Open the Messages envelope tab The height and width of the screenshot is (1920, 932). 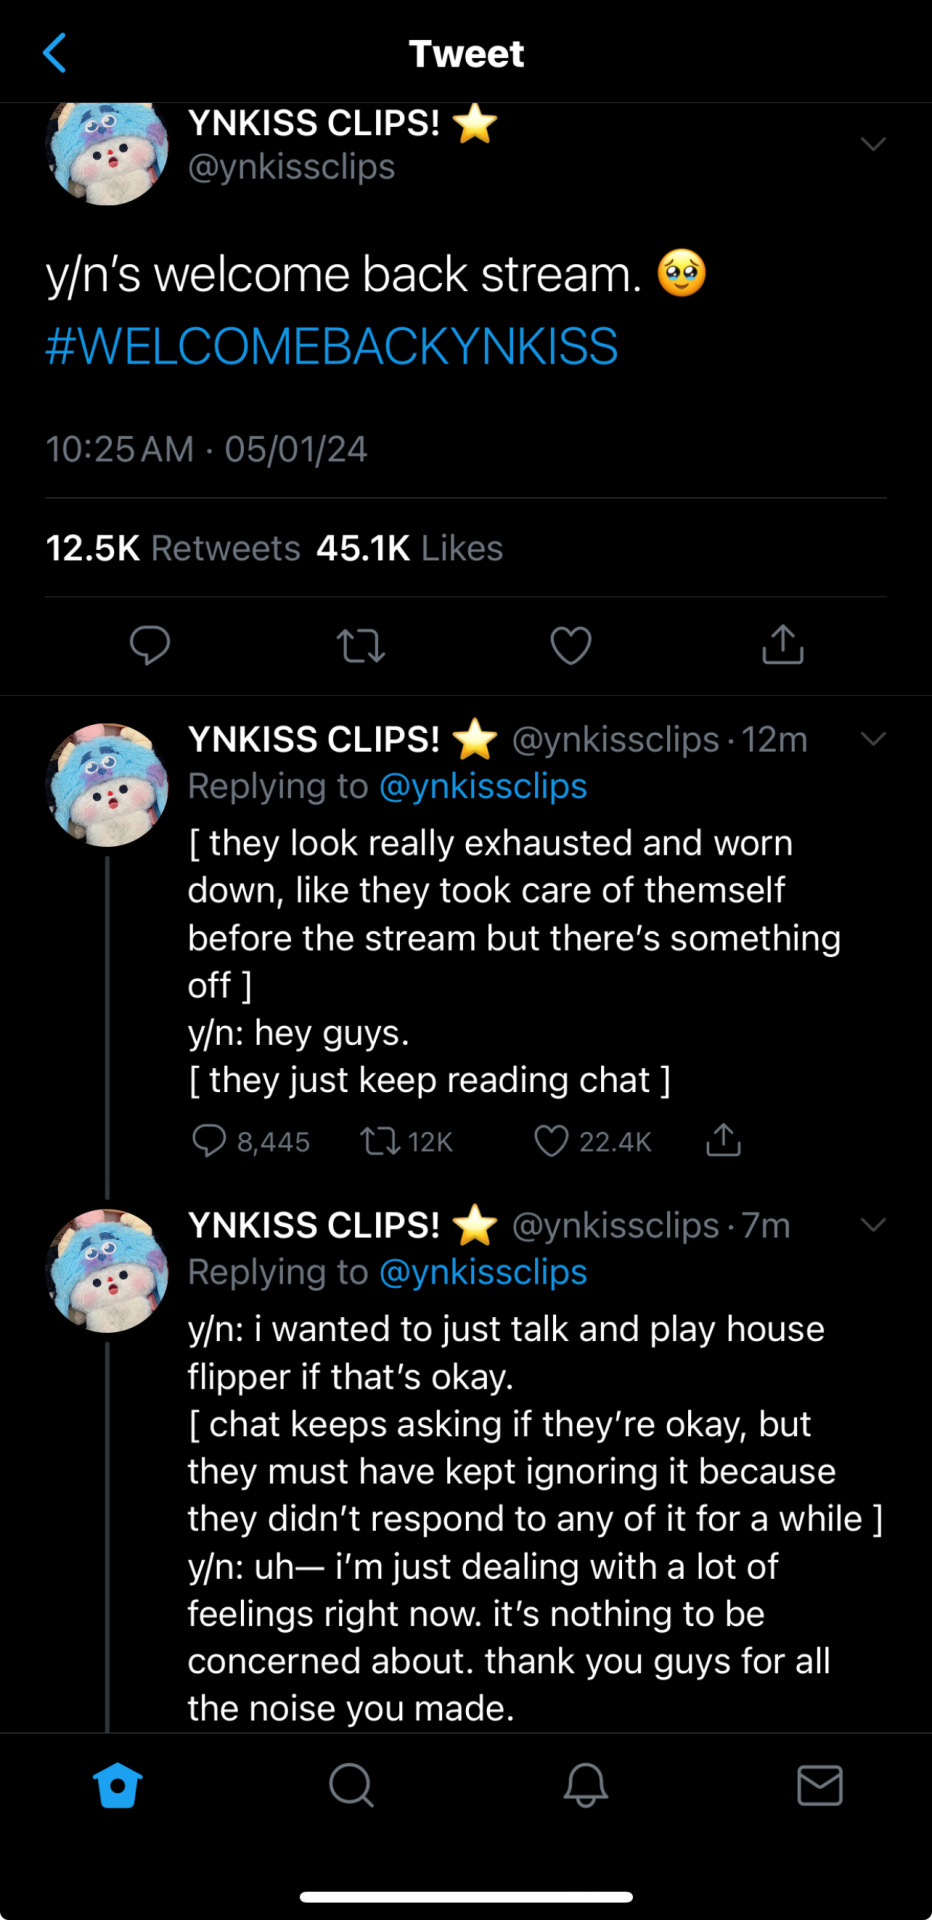[x=820, y=1785]
